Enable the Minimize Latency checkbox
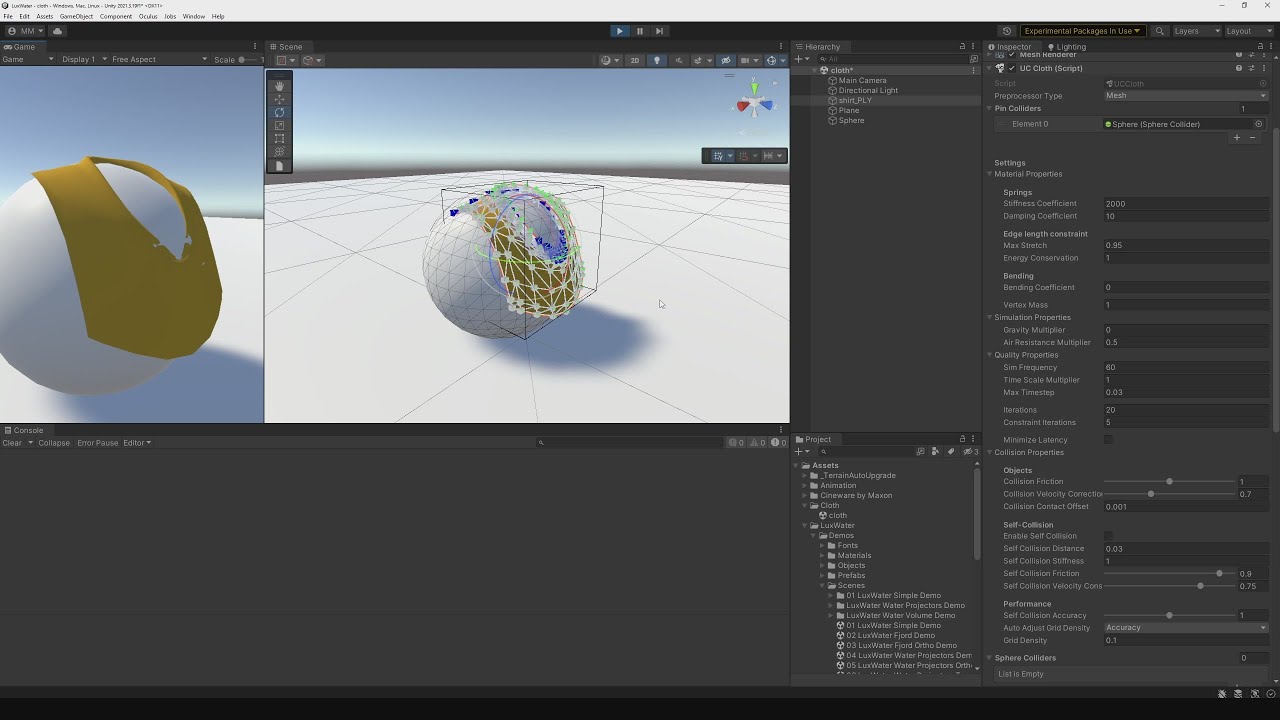 [1108, 440]
